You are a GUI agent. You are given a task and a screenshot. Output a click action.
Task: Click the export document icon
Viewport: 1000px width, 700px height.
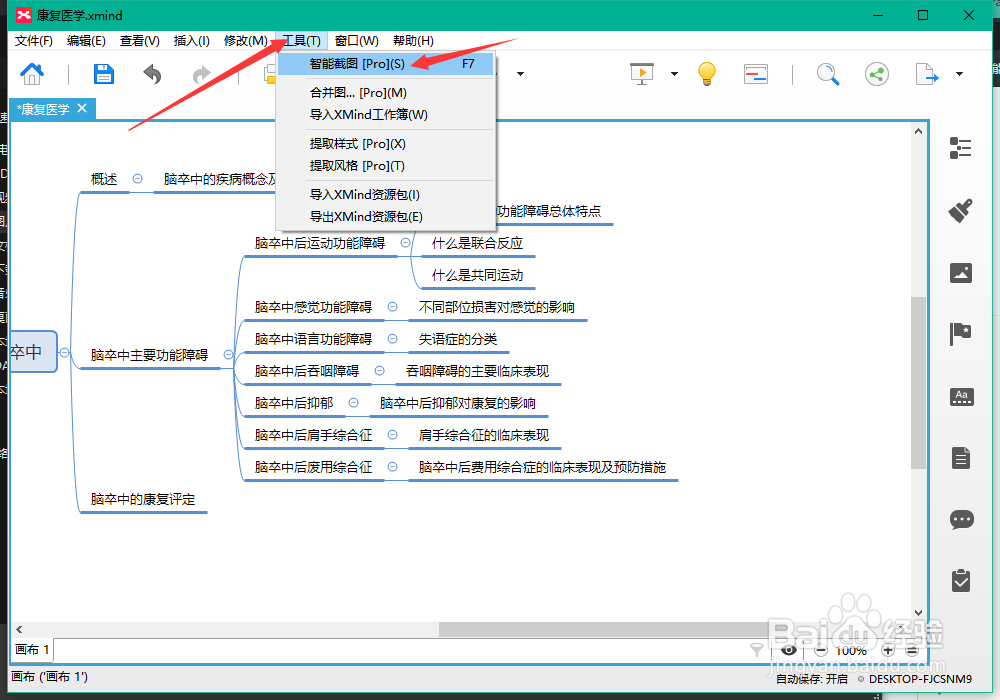tap(927, 74)
